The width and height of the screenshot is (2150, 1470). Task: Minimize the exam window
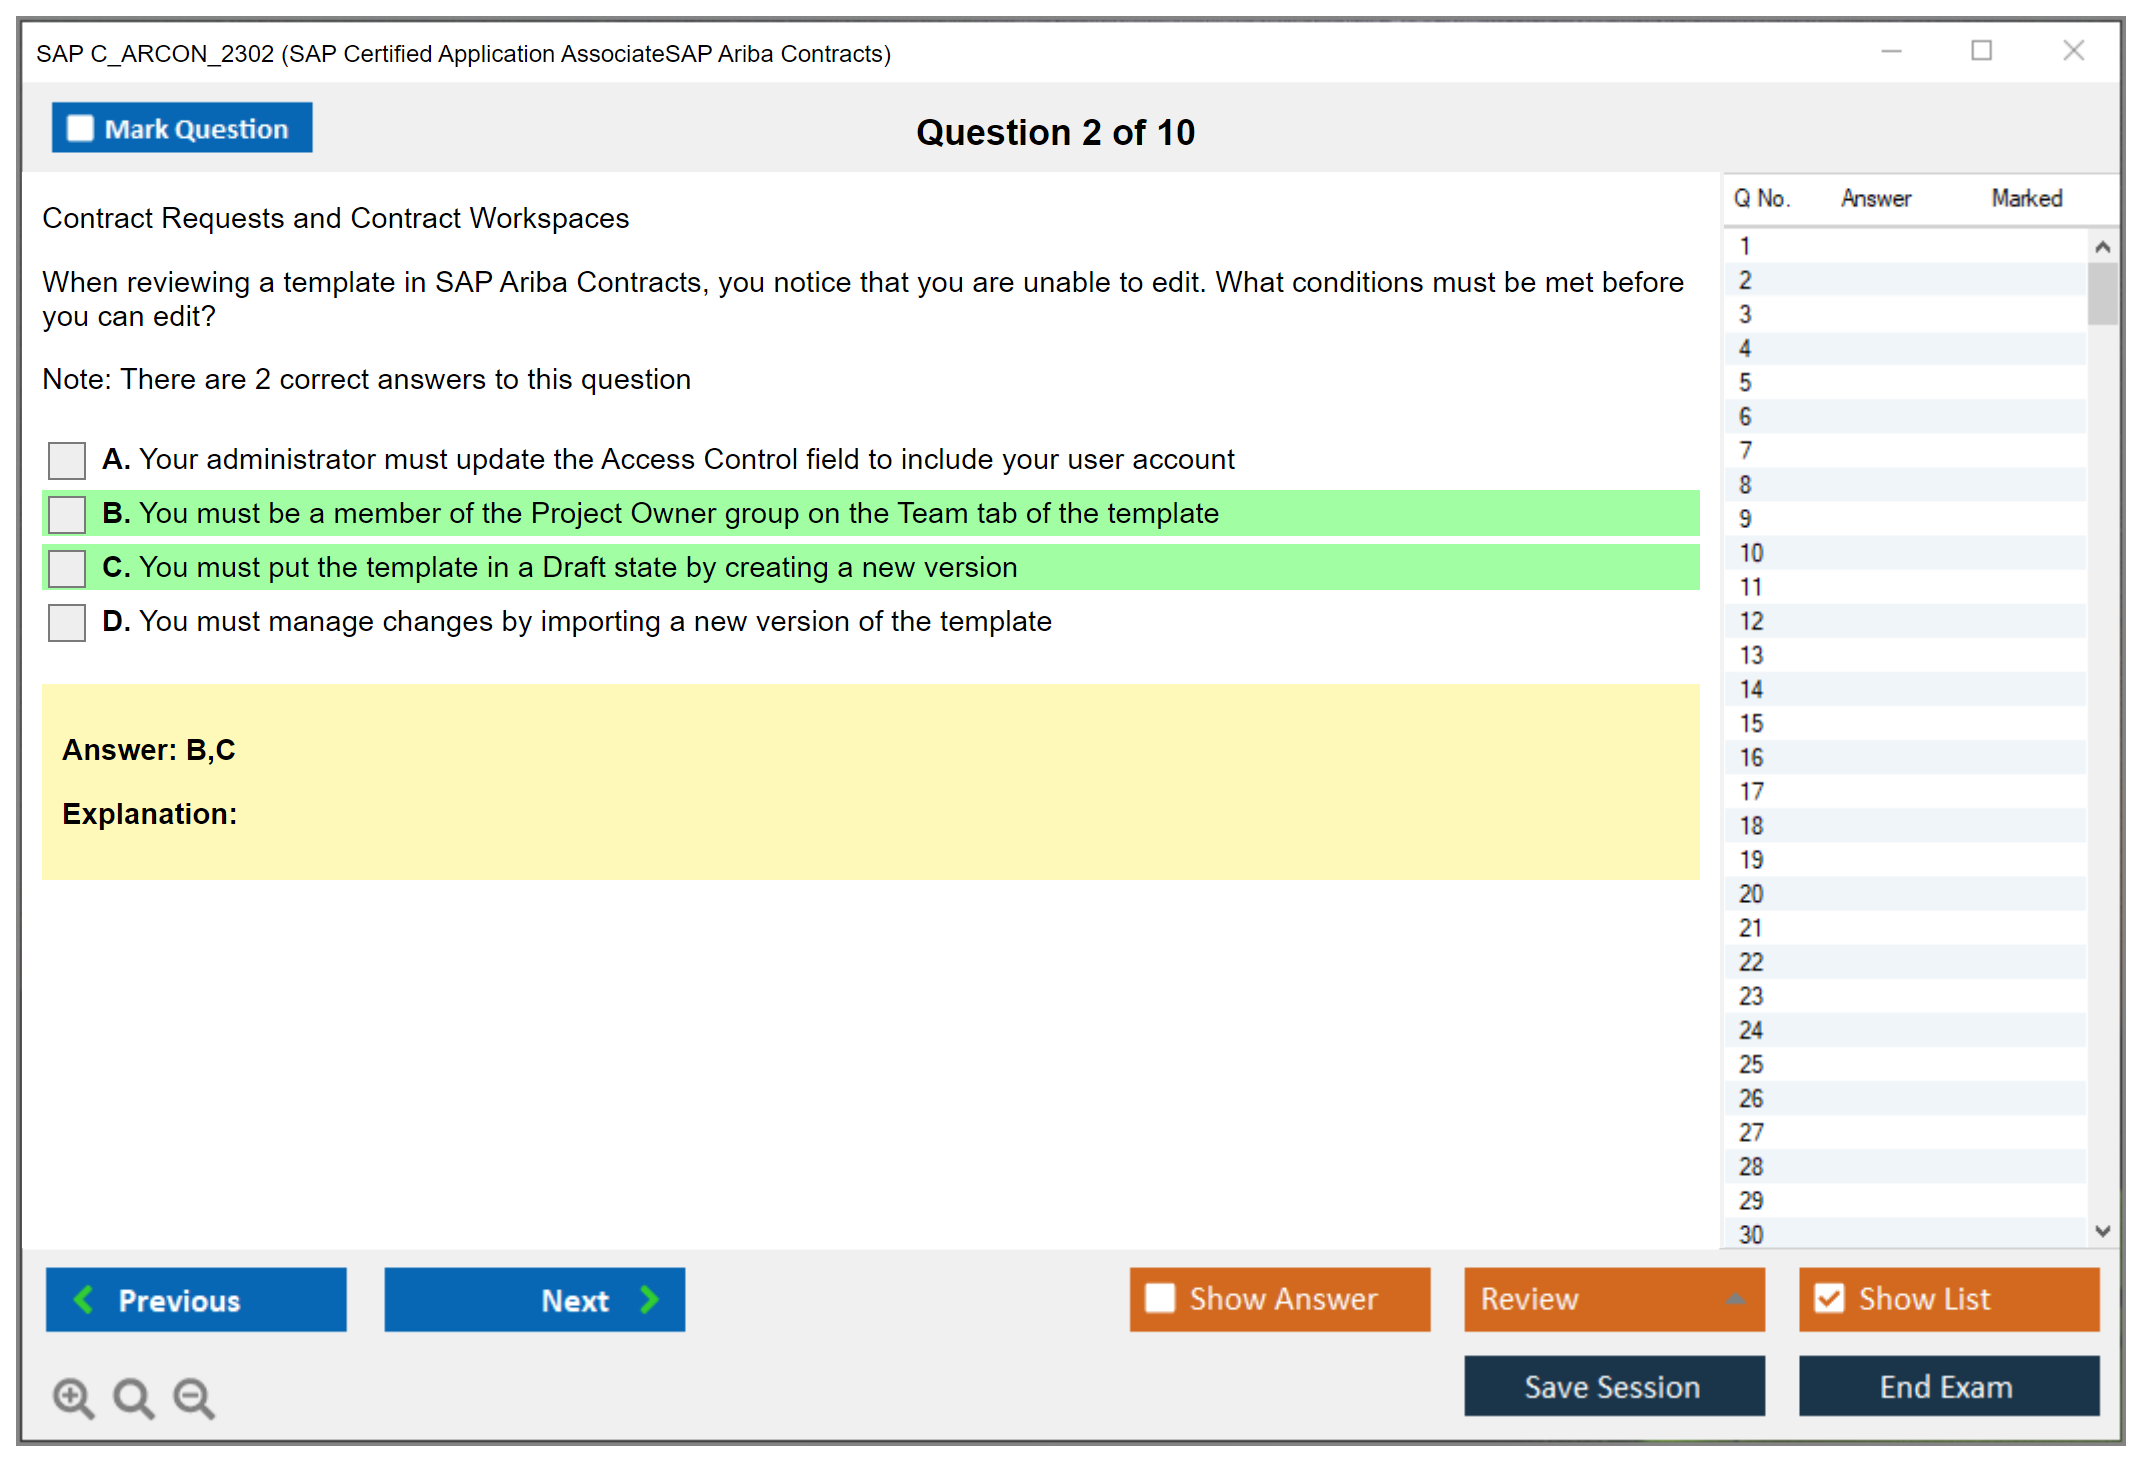[1891, 51]
